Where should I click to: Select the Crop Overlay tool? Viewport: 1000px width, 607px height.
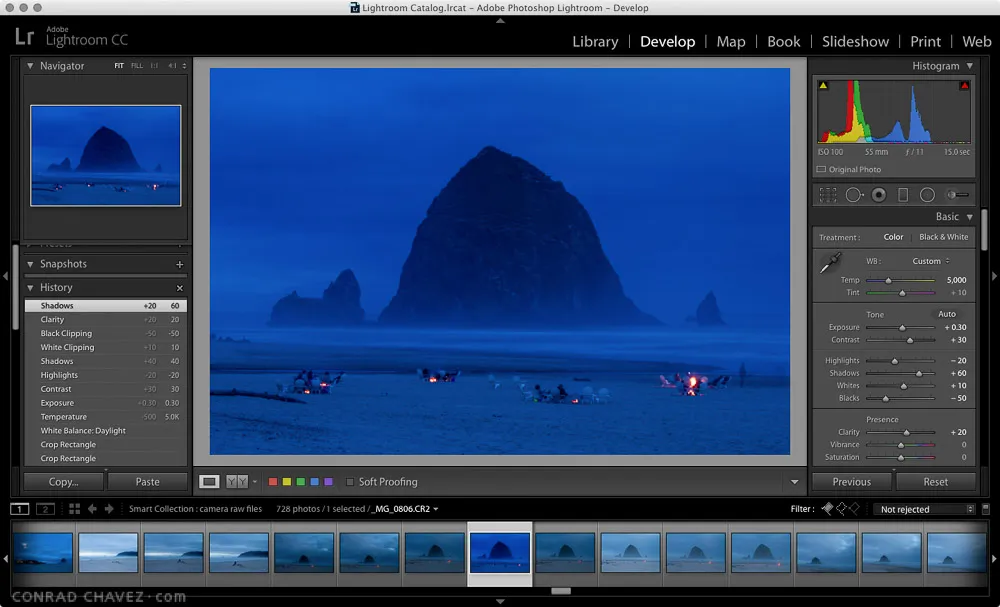click(828, 195)
